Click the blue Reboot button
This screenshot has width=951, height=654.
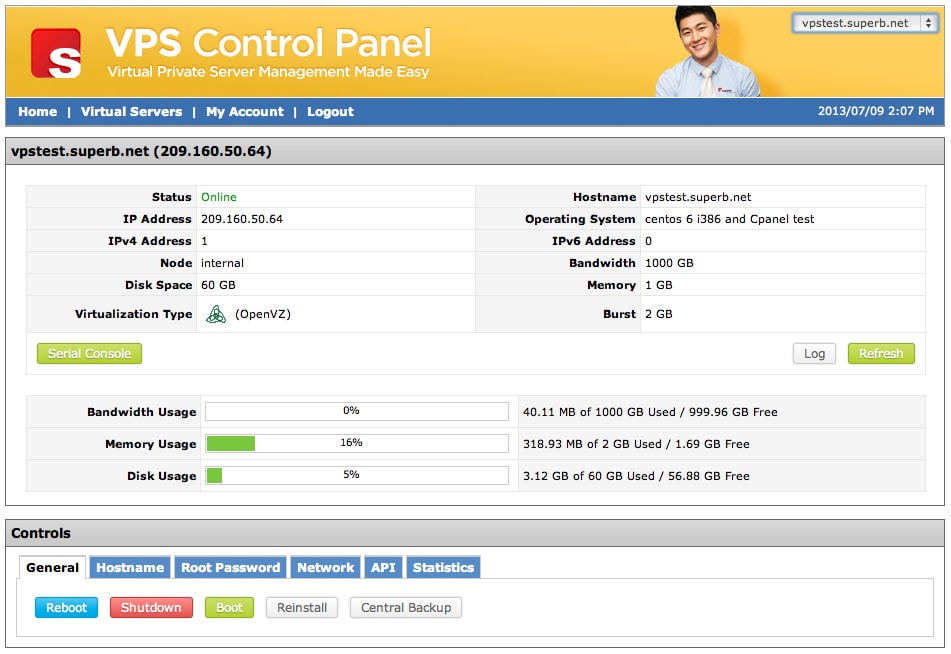[x=67, y=607]
